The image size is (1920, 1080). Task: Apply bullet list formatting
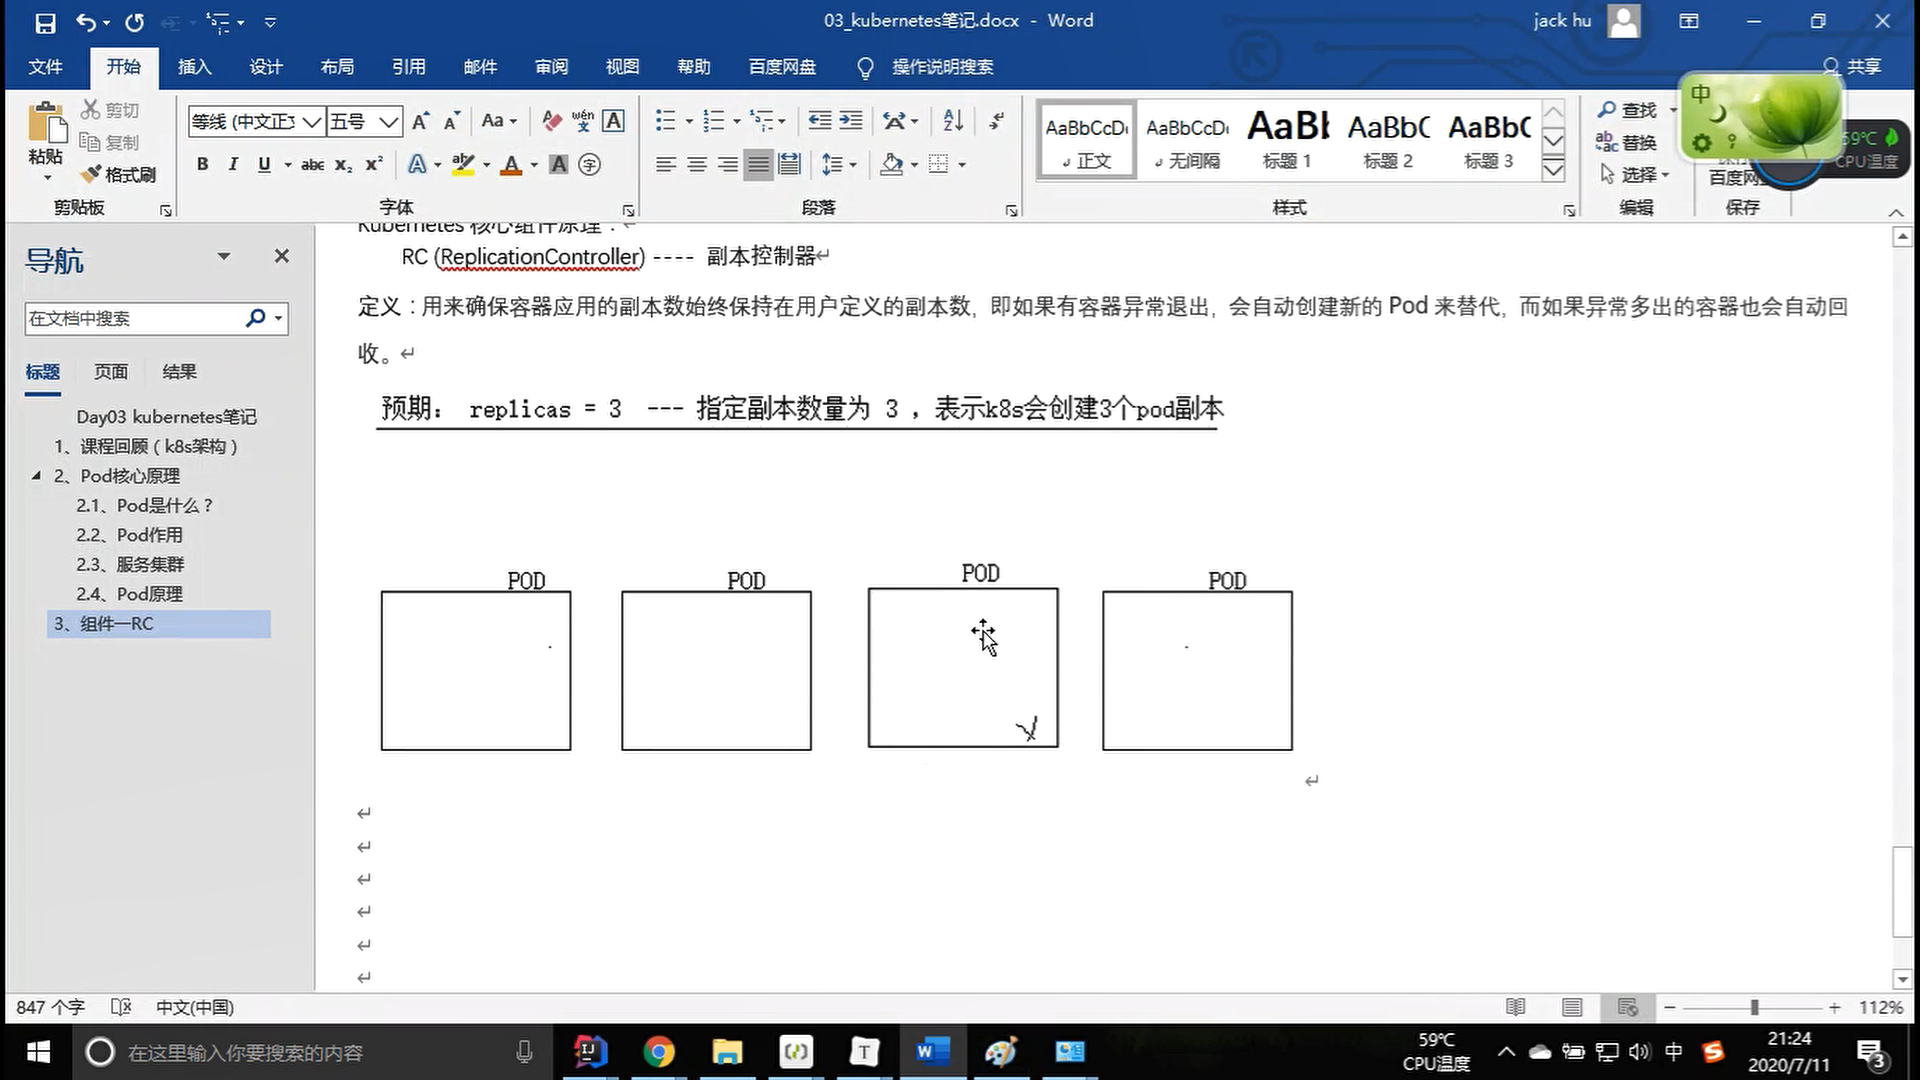[x=665, y=121]
